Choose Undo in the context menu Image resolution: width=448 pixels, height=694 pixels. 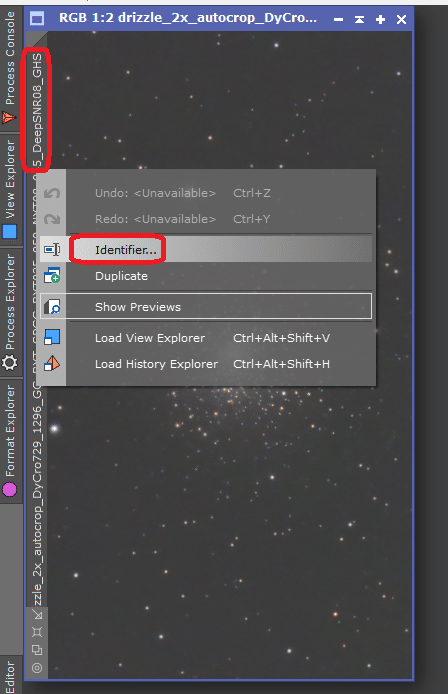tap(206, 193)
